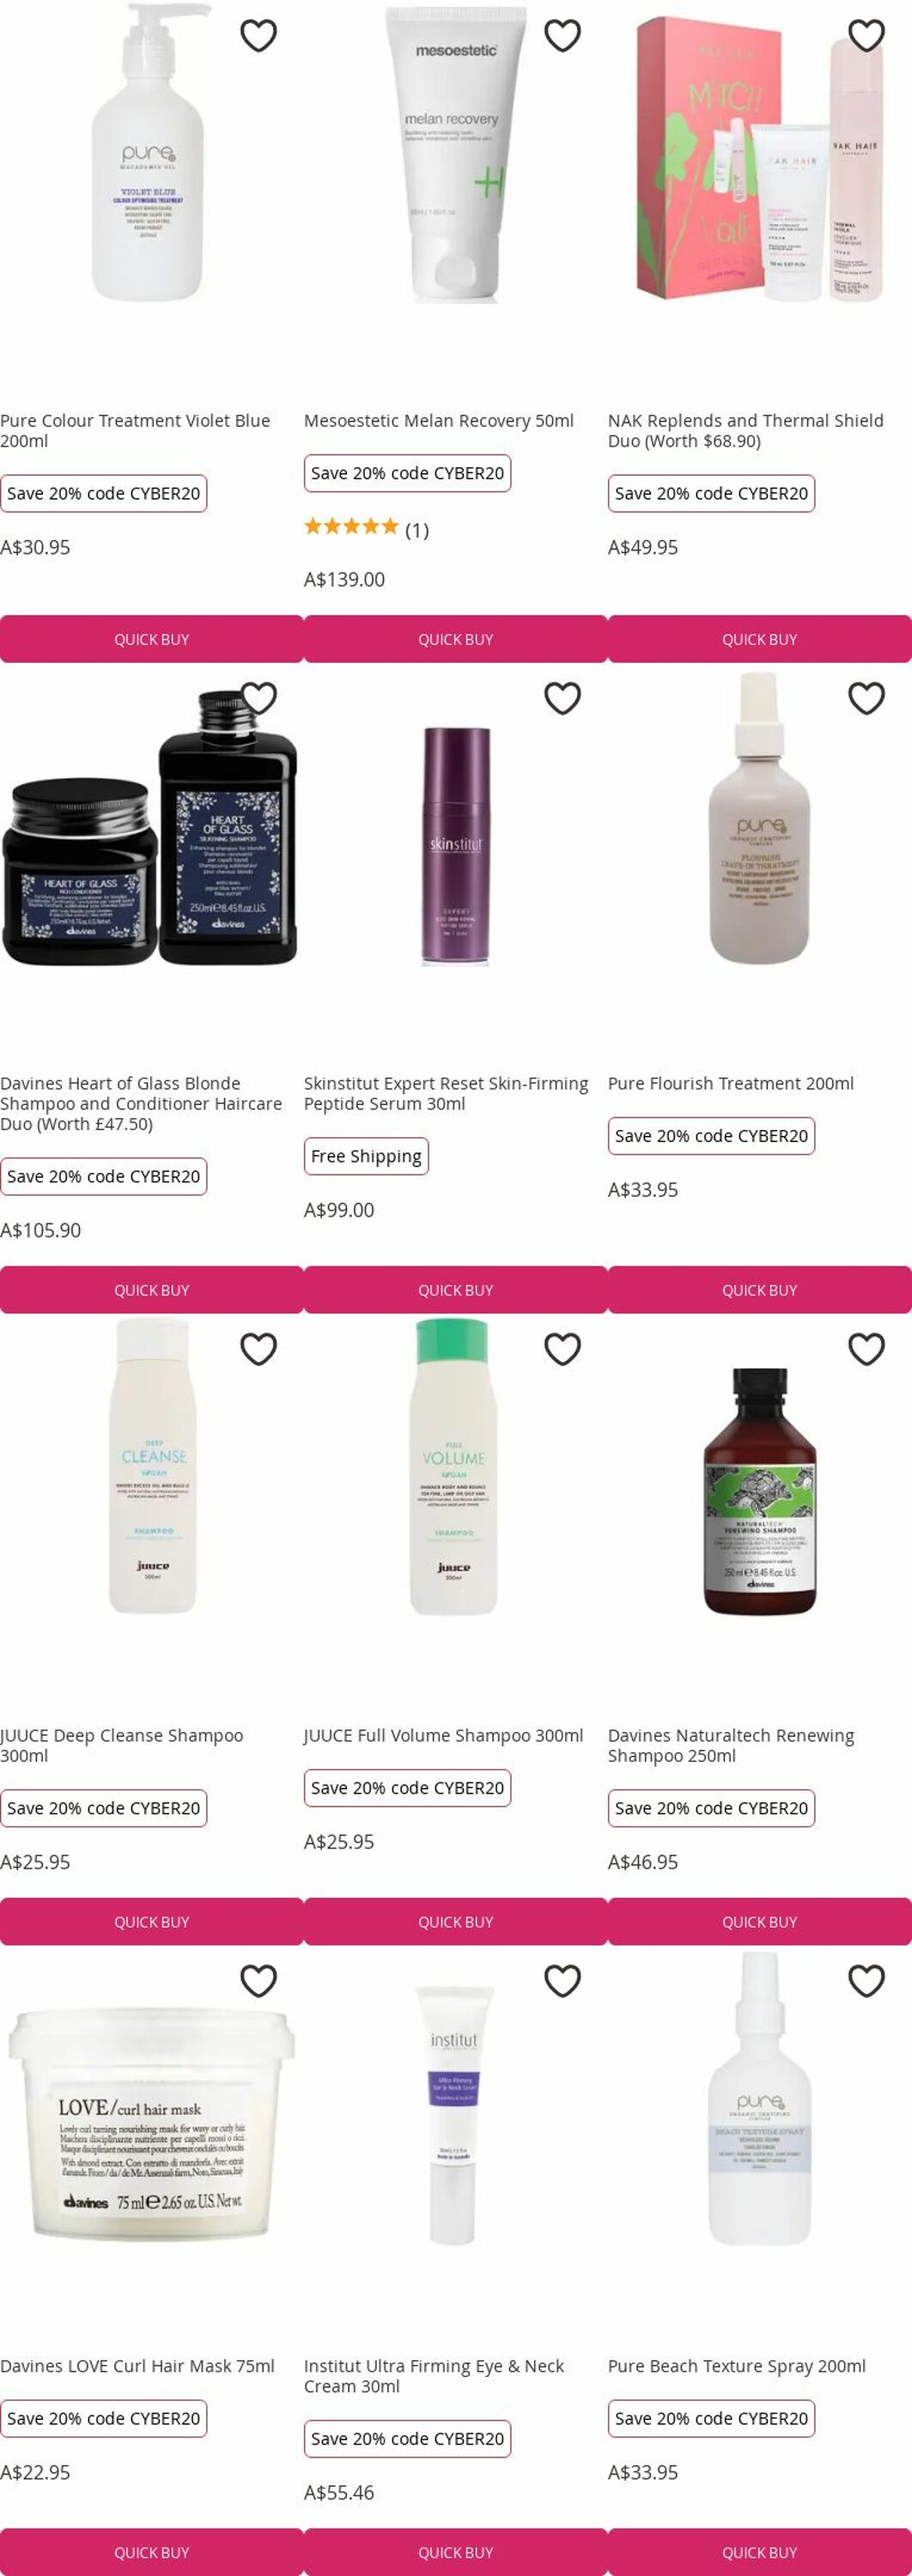Click the Free Shipping badge on Skinstitut serum

pyautogui.click(x=366, y=1156)
